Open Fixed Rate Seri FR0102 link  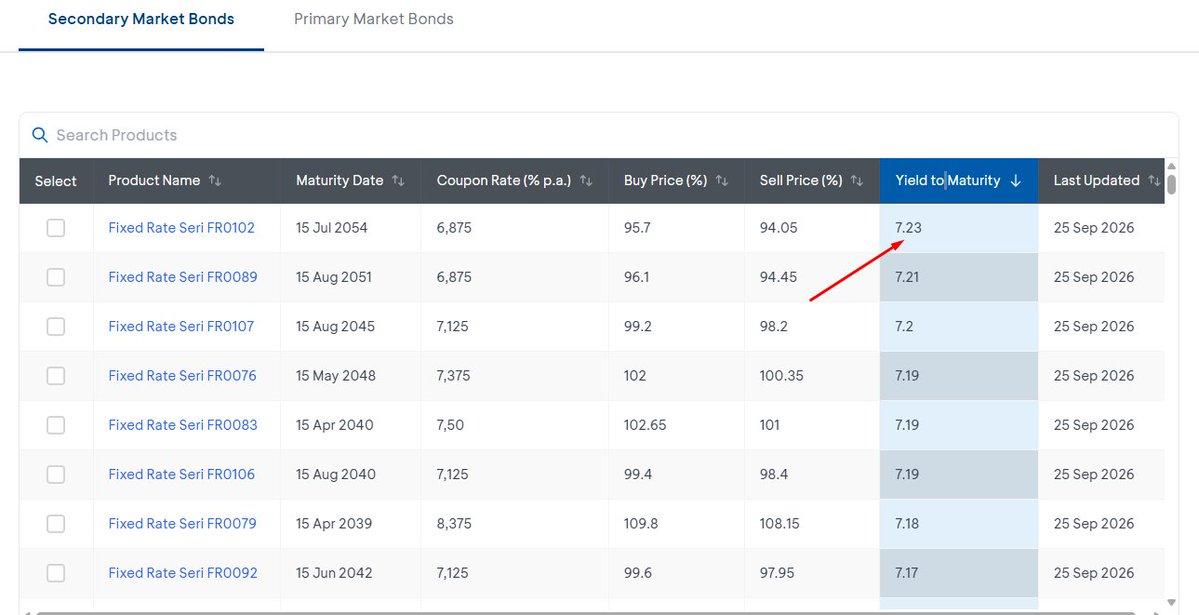tap(181, 228)
